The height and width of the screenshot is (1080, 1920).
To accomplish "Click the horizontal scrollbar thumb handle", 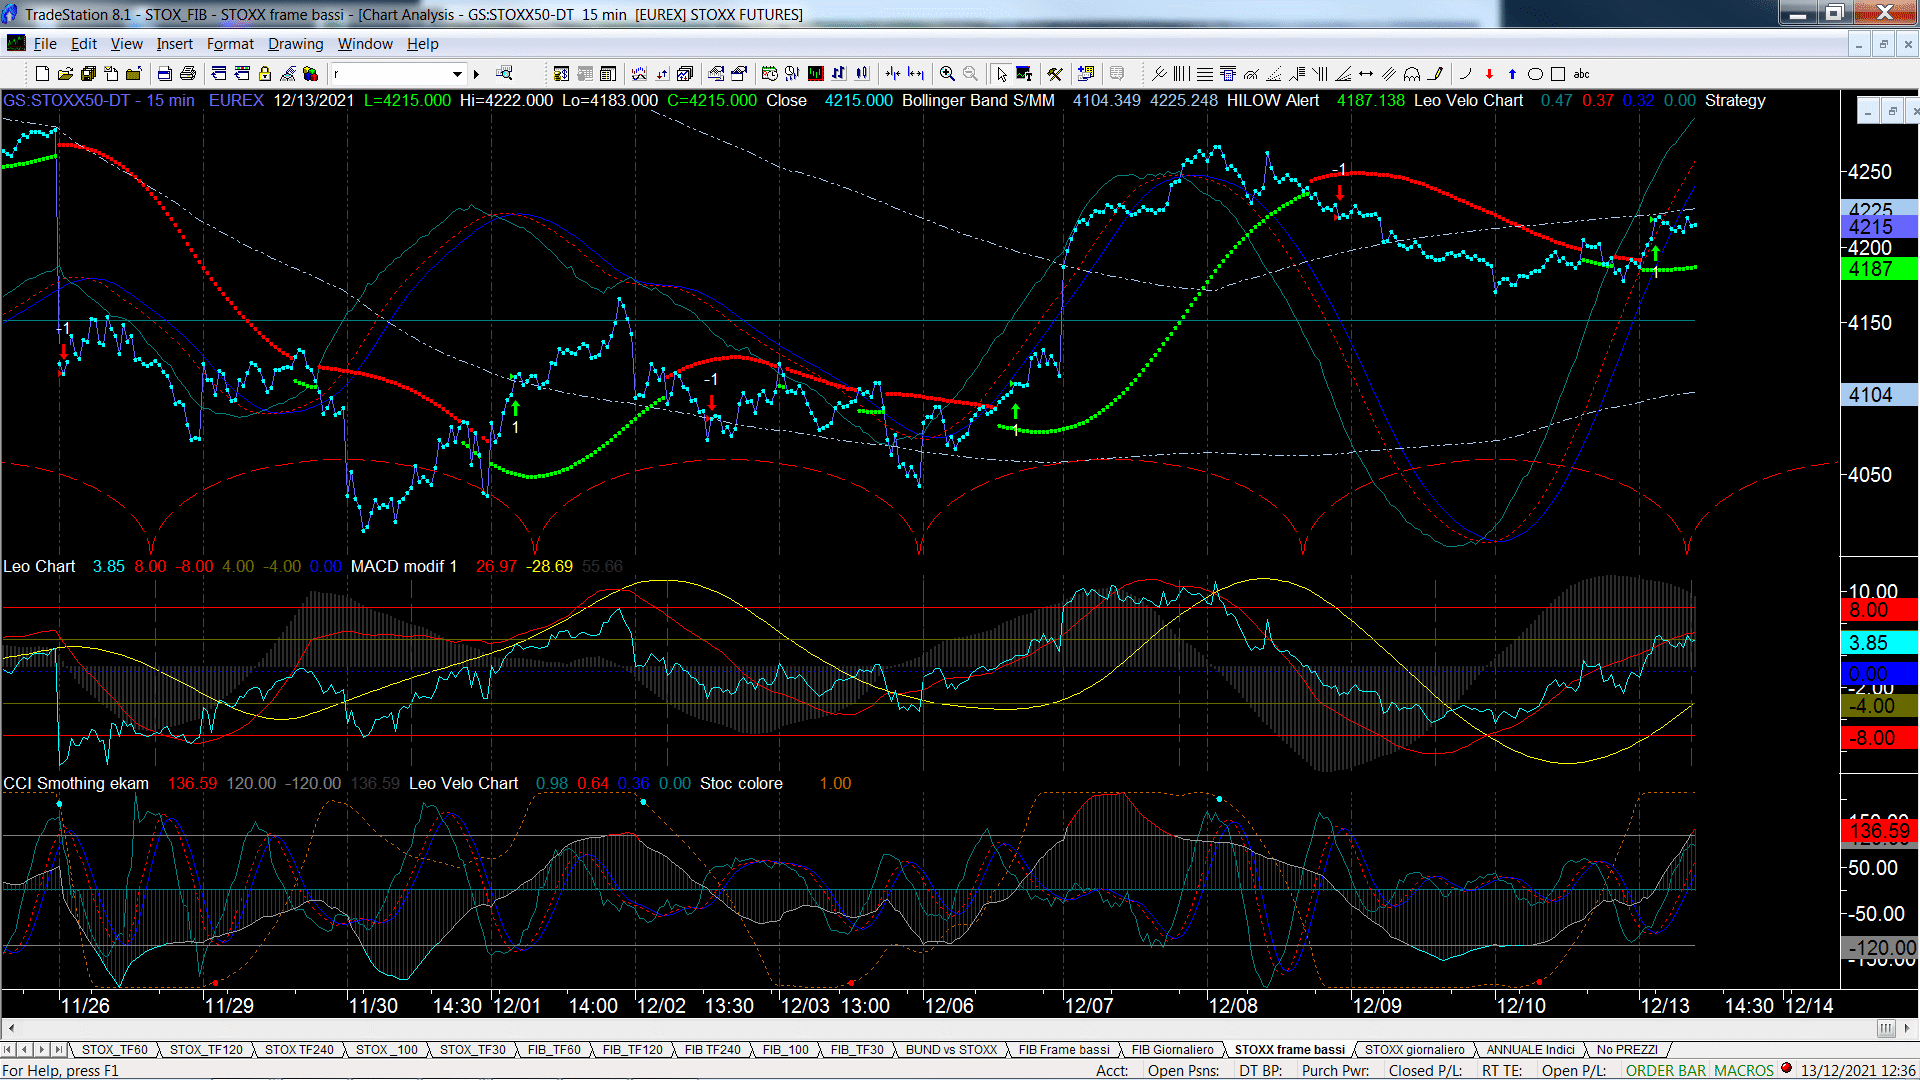I will (1885, 1028).
